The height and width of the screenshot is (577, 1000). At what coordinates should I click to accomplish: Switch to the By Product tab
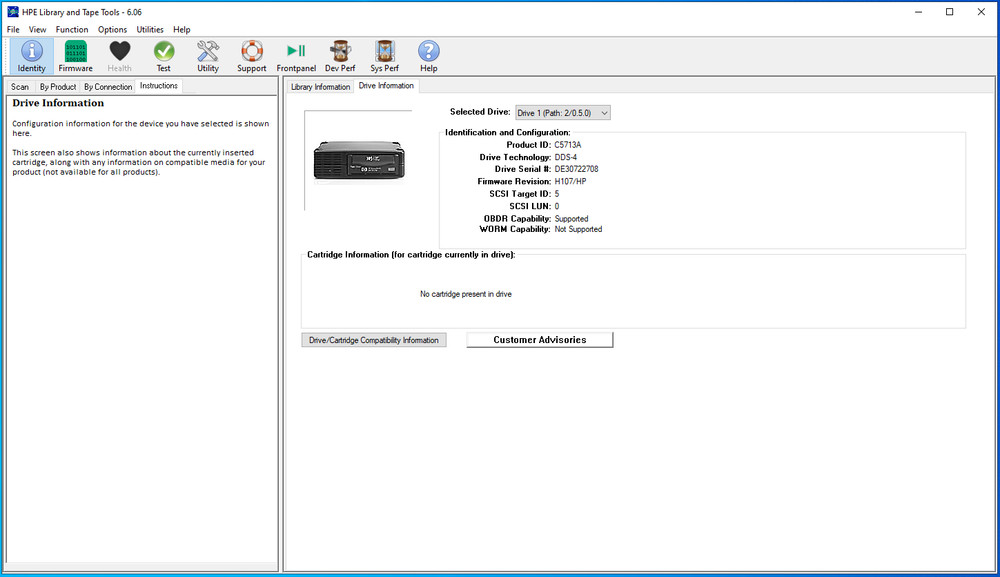coord(57,87)
